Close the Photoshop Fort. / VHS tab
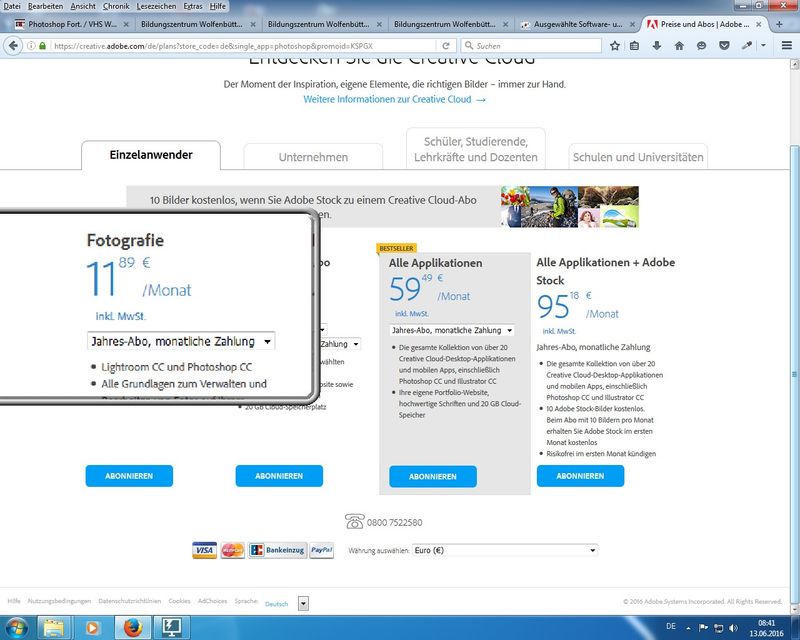 click(126, 24)
